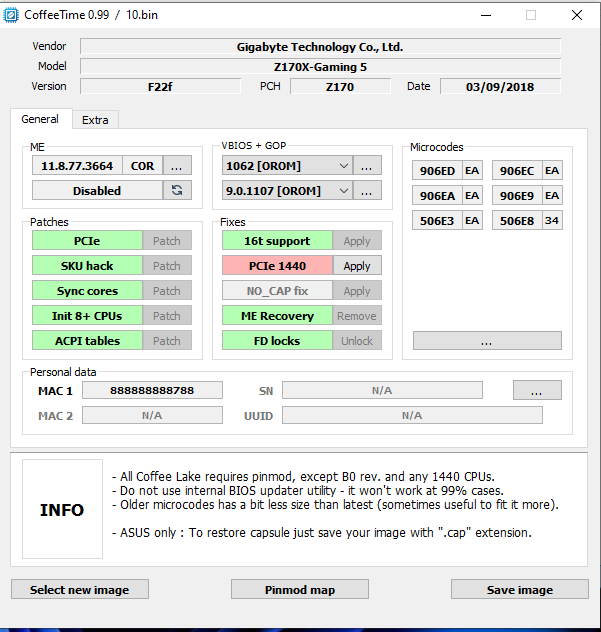The image size is (601, 632).
Task: Switch to the Extra tab
Action: click(x=95, y=120)
